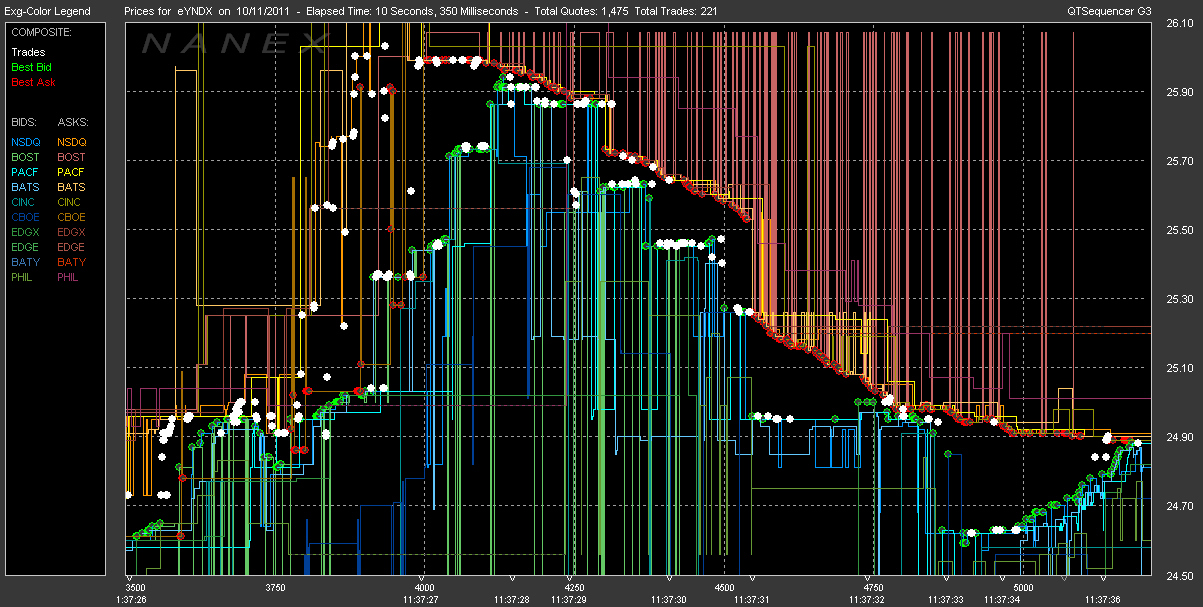Screen dimensions: 1203x607
Task: Click the 25.10 price axis label
Action: (x=1179, y=368)
